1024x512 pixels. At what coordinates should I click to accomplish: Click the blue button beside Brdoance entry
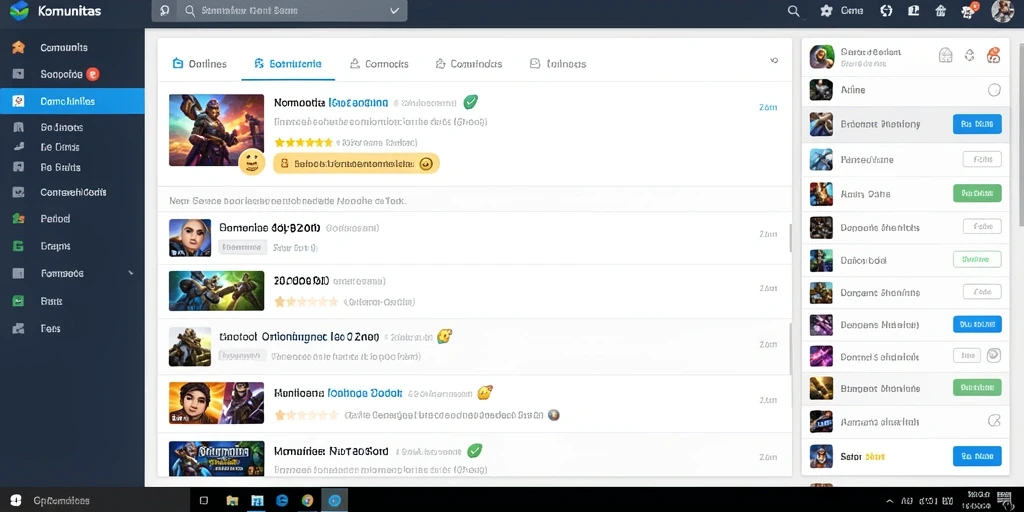[x=977, y=123]
